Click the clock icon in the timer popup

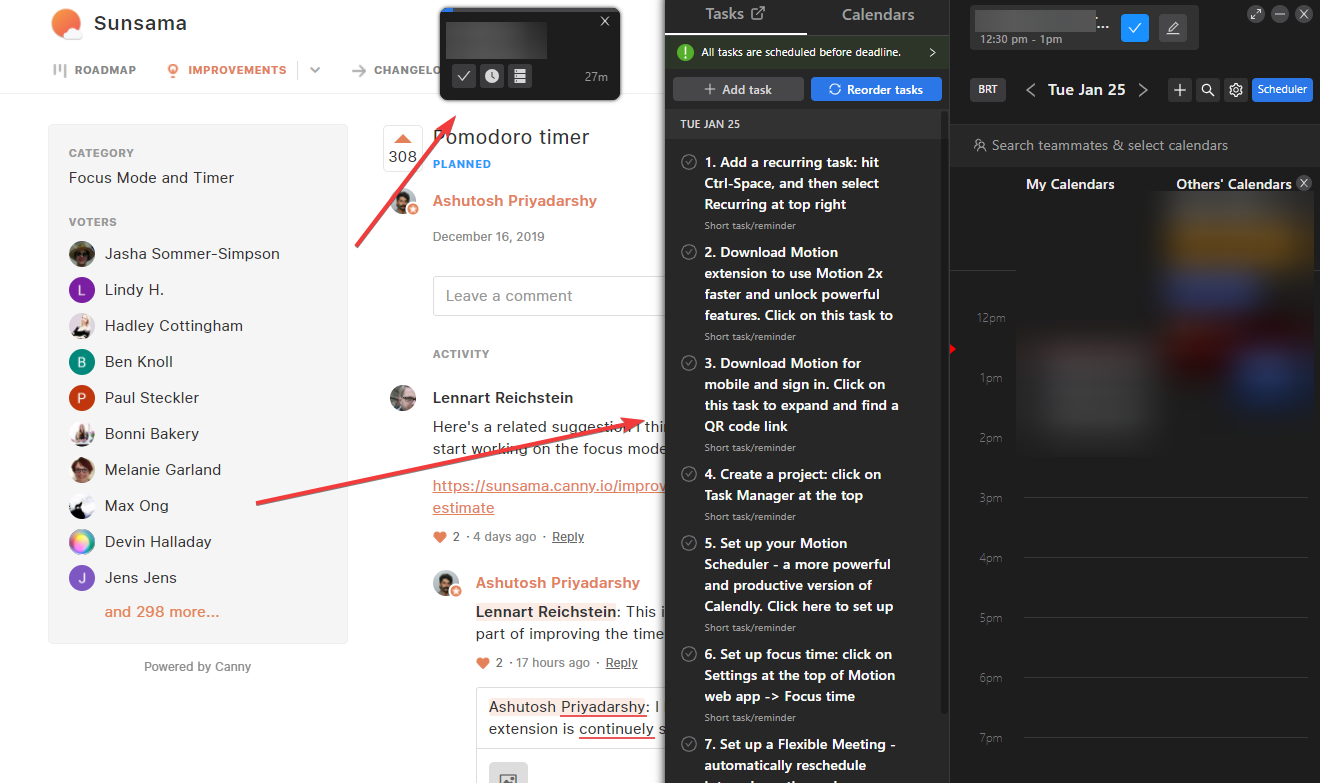491,76
